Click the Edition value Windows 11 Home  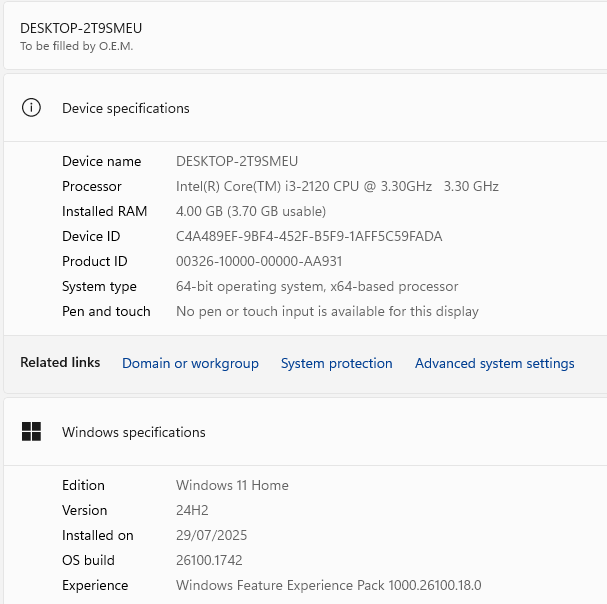coord(232,485)
